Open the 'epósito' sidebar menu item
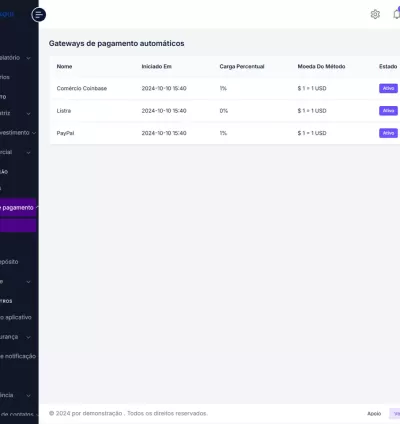The height and width of the screenshot is (424, 400). coord(9,262)
